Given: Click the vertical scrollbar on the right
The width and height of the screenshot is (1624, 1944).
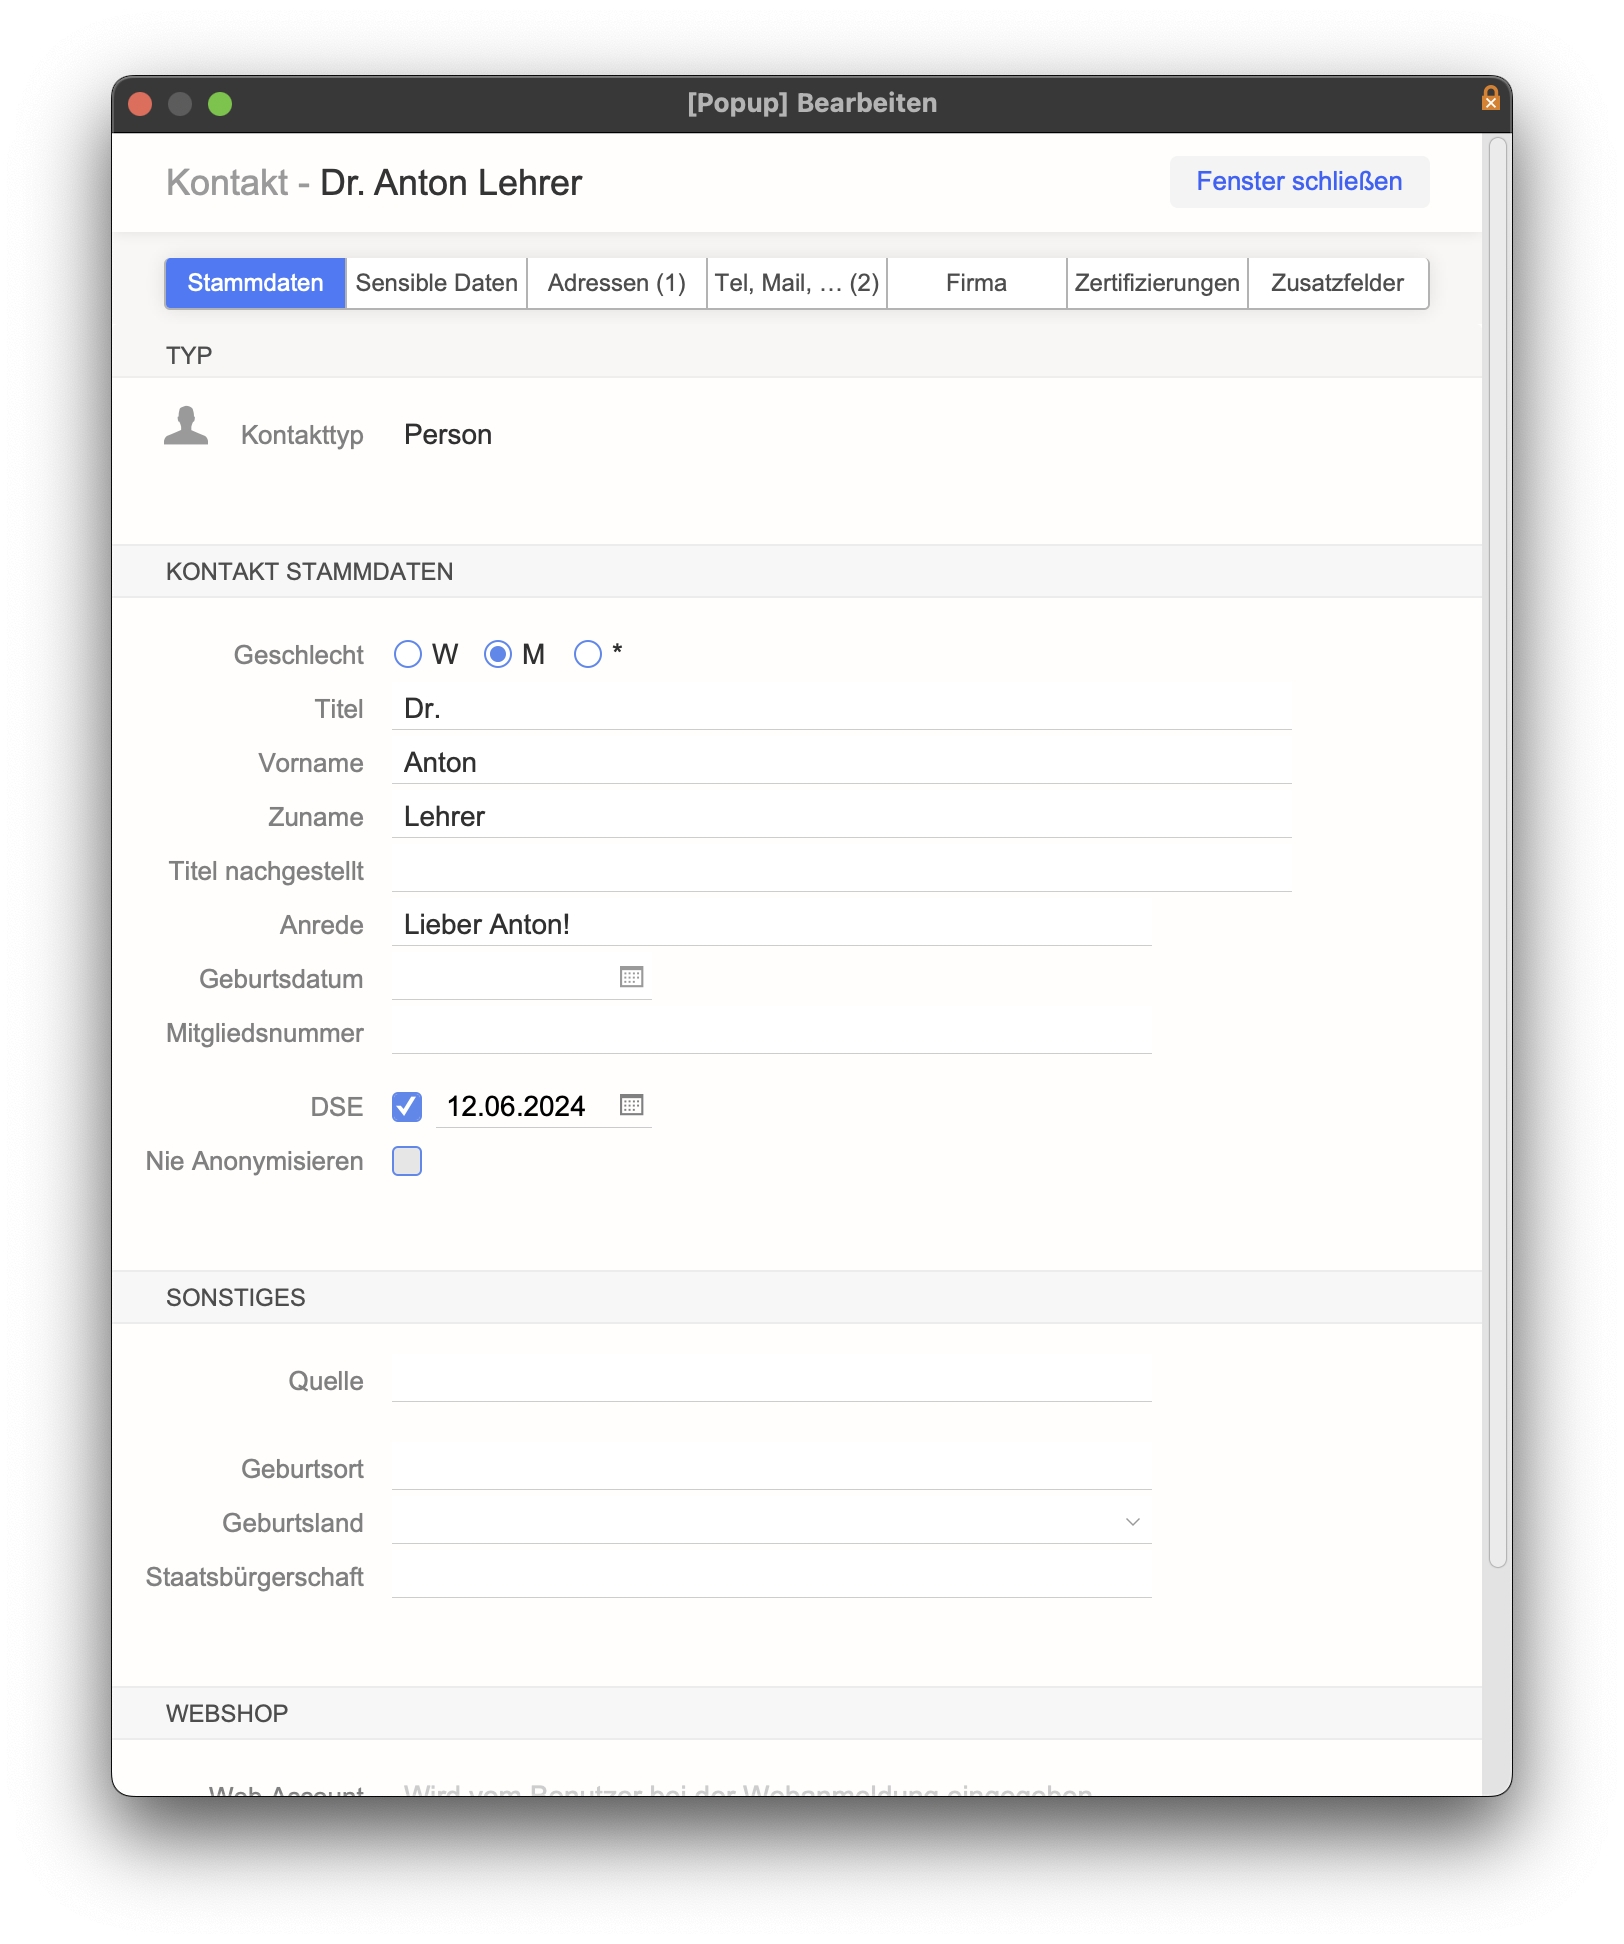Looking at the screenshot, I should (x=1497, y=850).
